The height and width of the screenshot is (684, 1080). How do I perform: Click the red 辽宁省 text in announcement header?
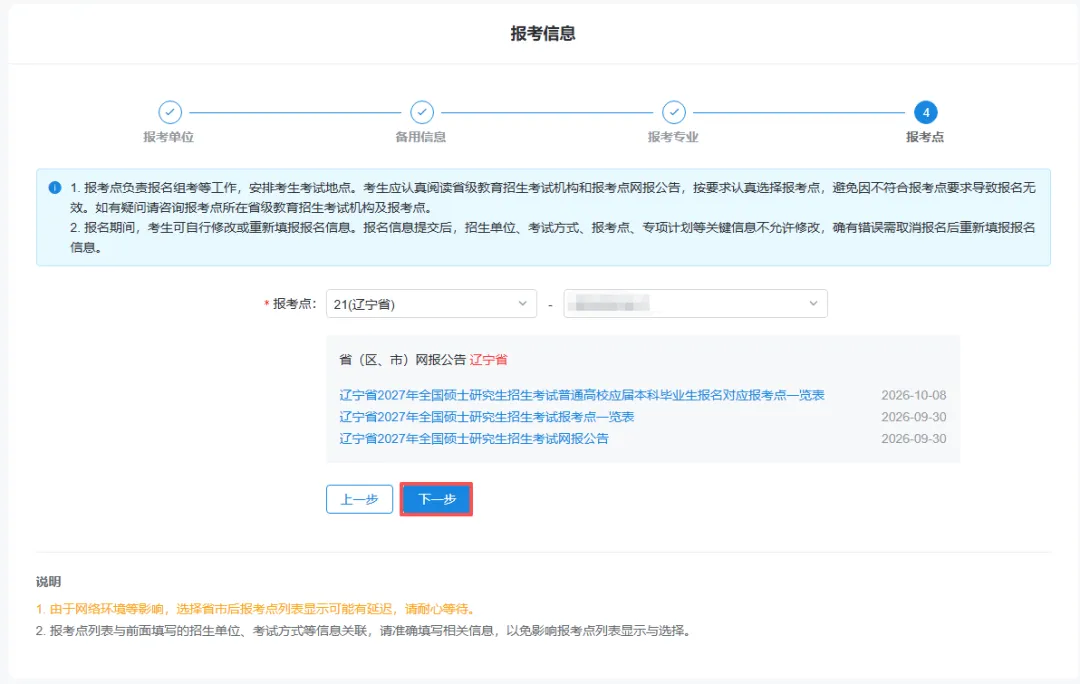pos(488,360)
